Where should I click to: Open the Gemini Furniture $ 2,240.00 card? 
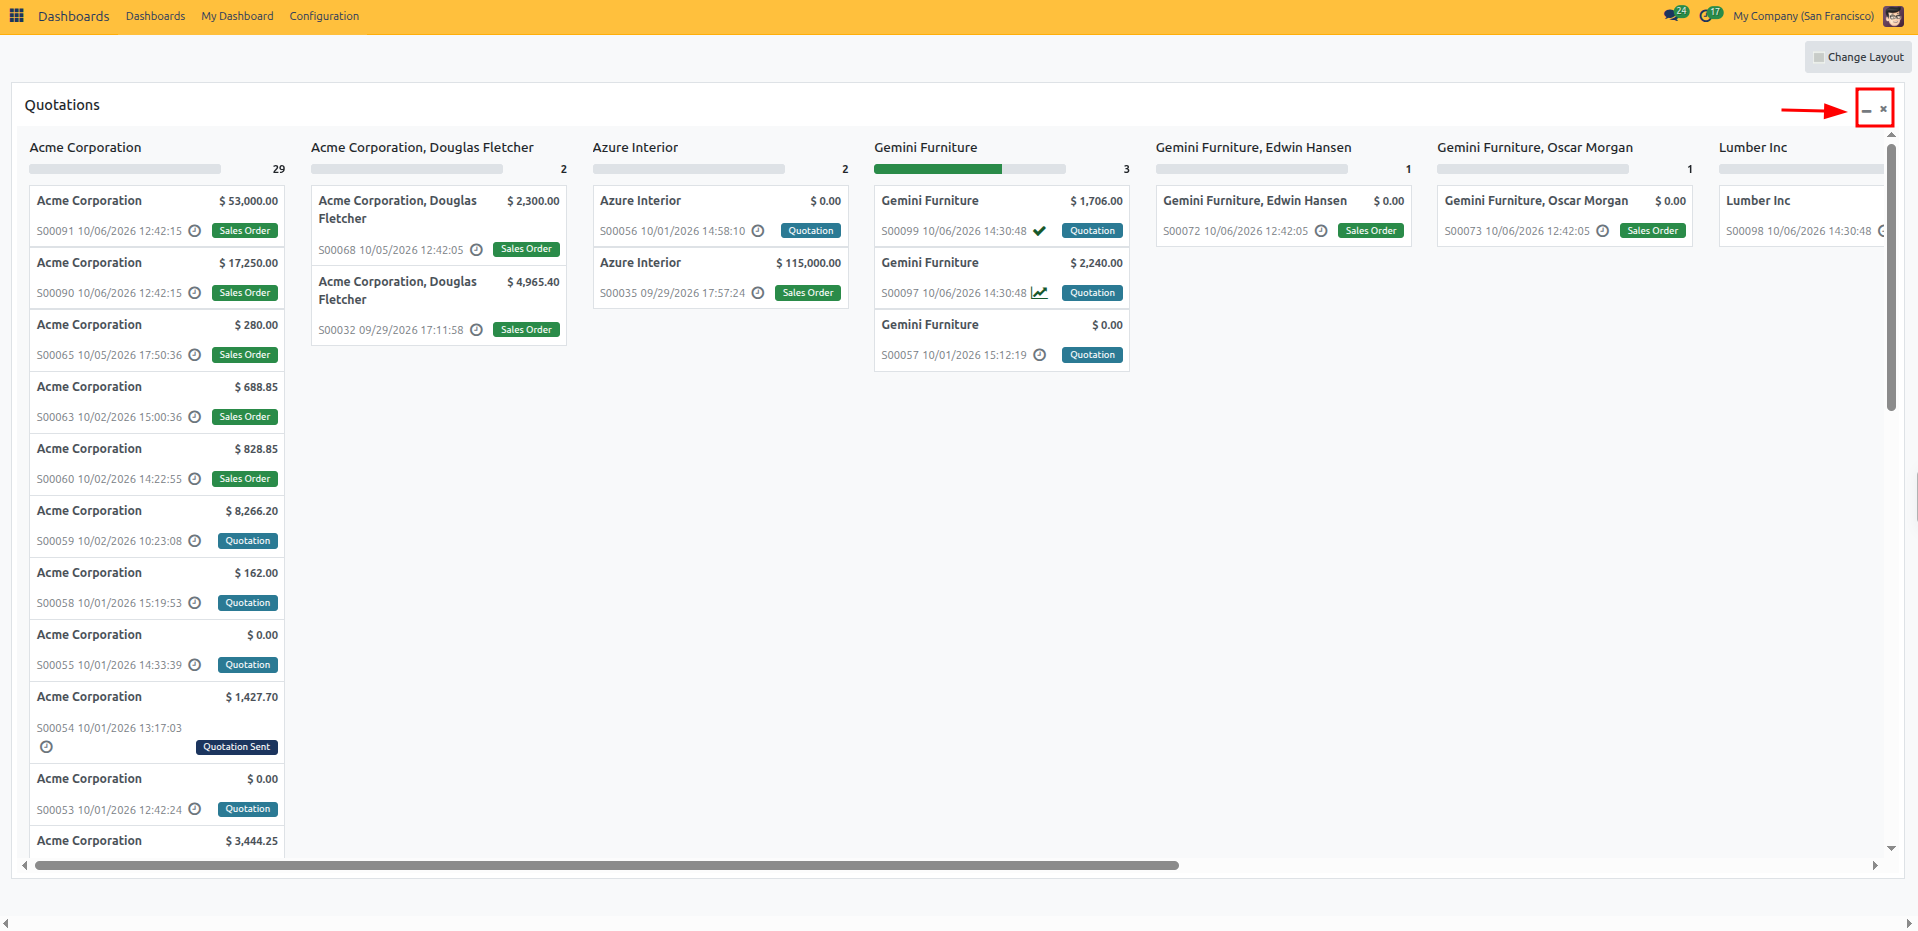click(x=1001, y=278)
